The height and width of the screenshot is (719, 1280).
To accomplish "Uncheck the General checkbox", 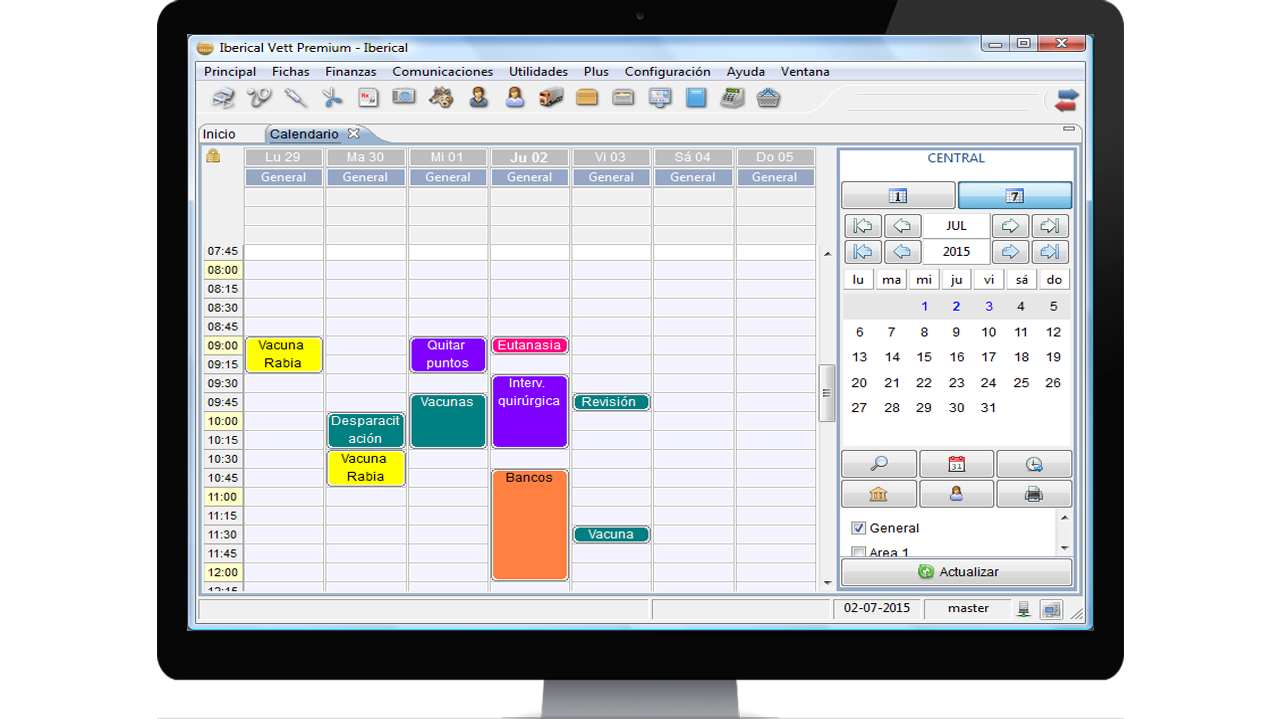I will 858,528.
